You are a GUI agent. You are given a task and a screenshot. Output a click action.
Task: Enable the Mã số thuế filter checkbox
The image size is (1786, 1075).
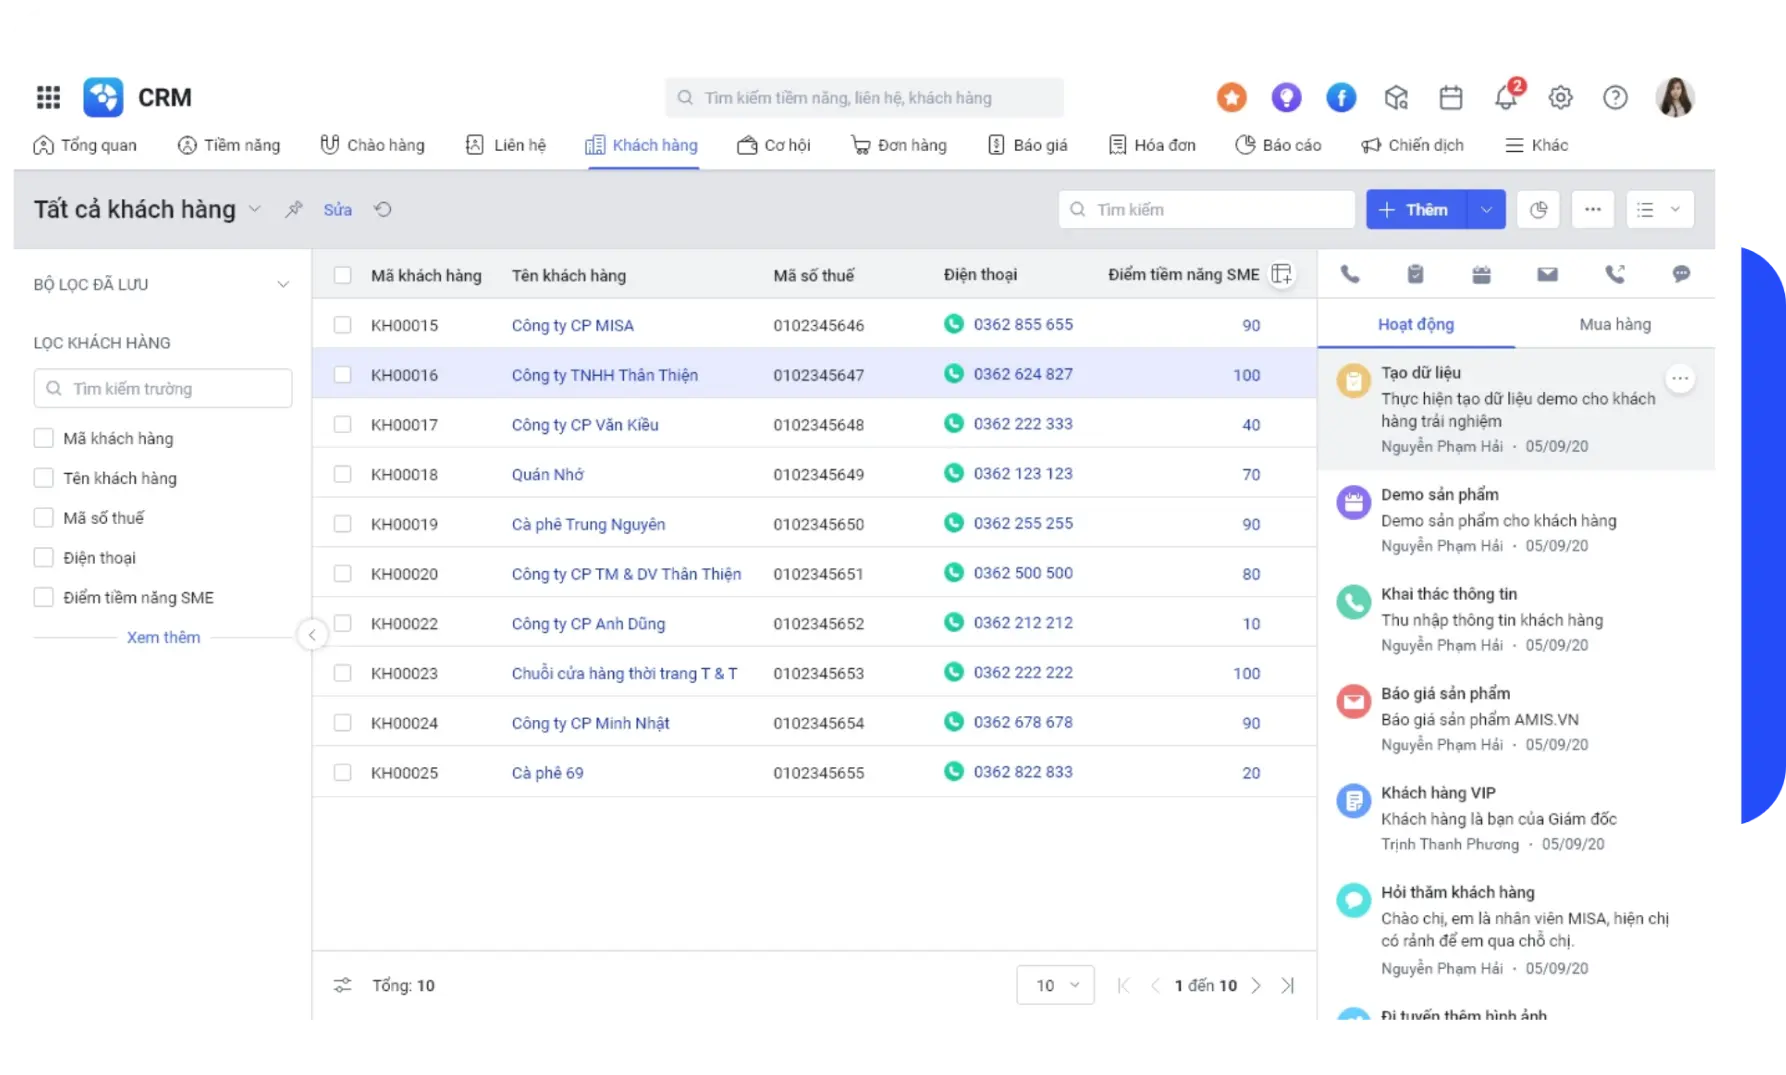pyautogui.click(x=44, y=518)
